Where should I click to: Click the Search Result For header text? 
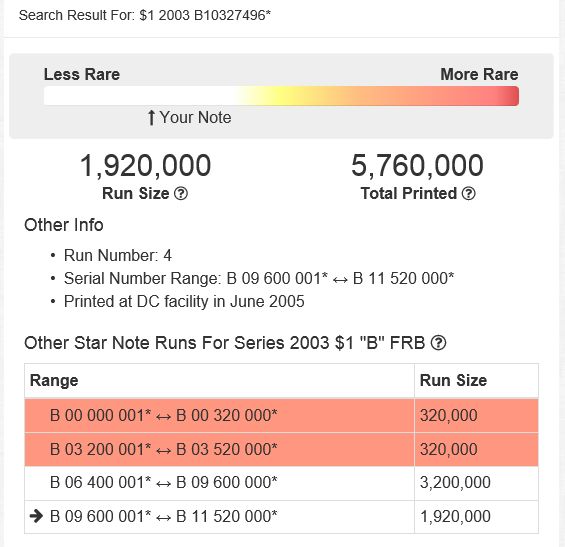tap(144, 15)
